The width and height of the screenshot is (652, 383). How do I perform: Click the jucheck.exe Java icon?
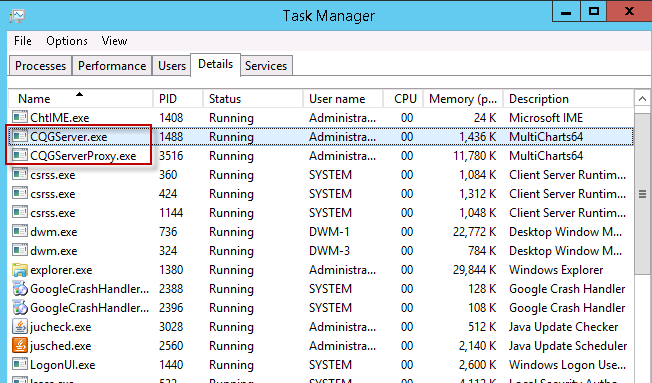[20, 327]
